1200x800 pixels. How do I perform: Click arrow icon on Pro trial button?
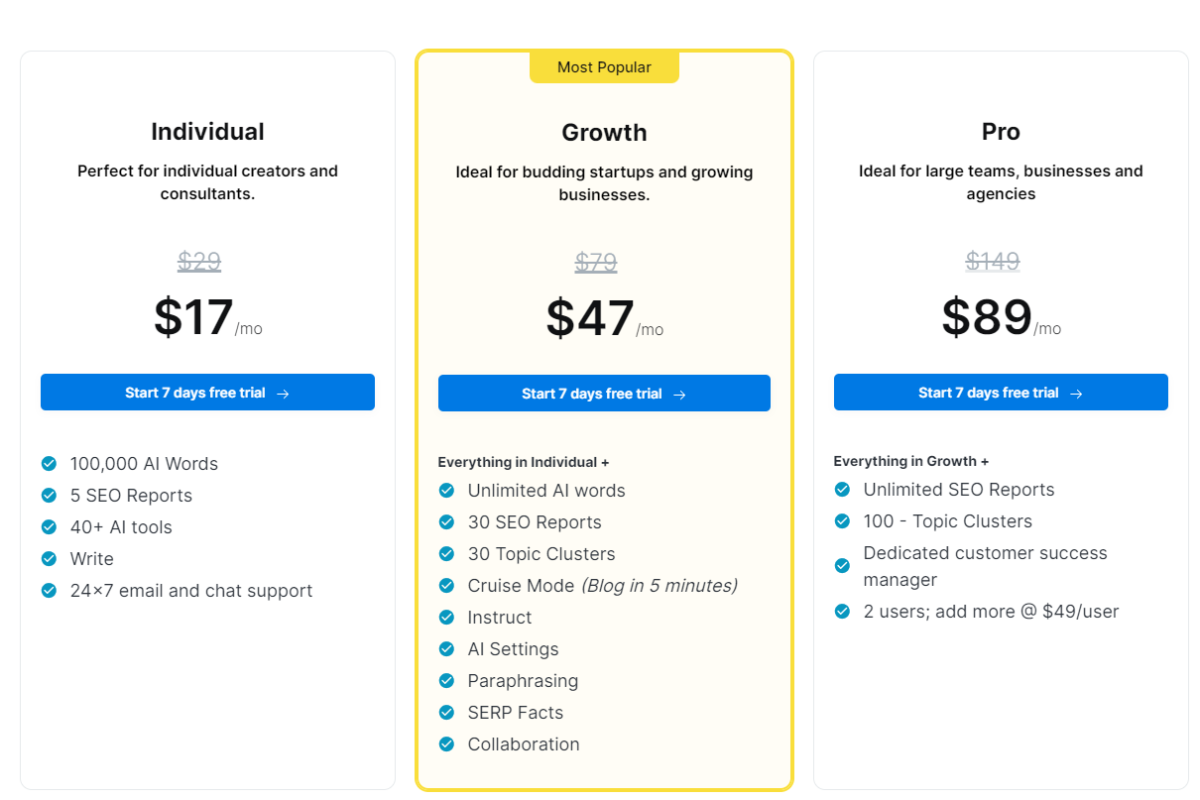pos(1076,393)
